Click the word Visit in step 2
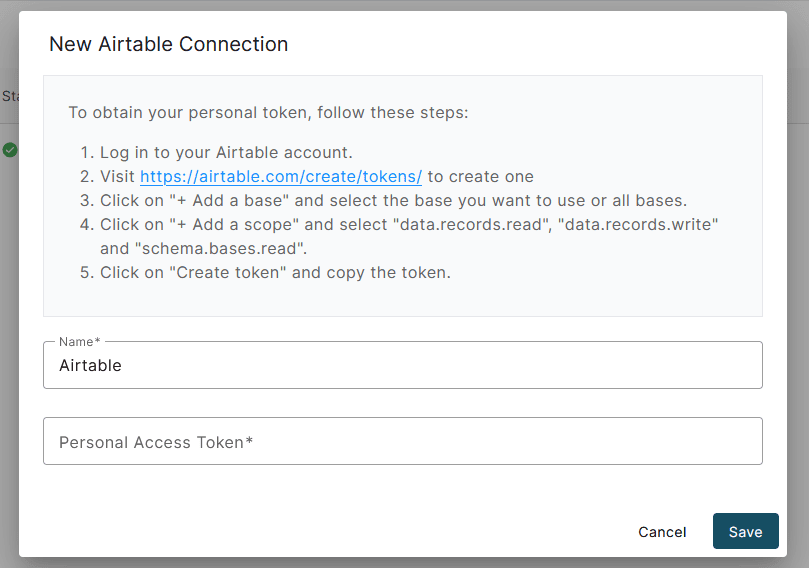Viewport: 809px width, 568px height. pos(117,176)
